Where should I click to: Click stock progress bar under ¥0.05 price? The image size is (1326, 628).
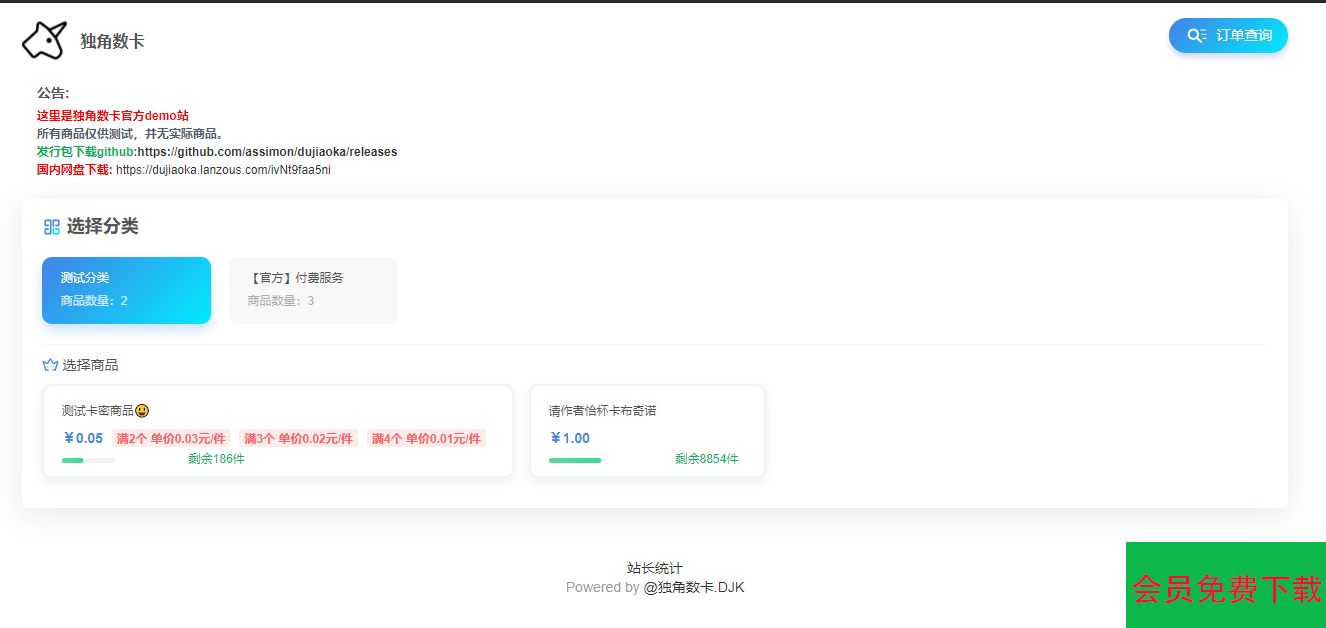click(x=88, y=460)
